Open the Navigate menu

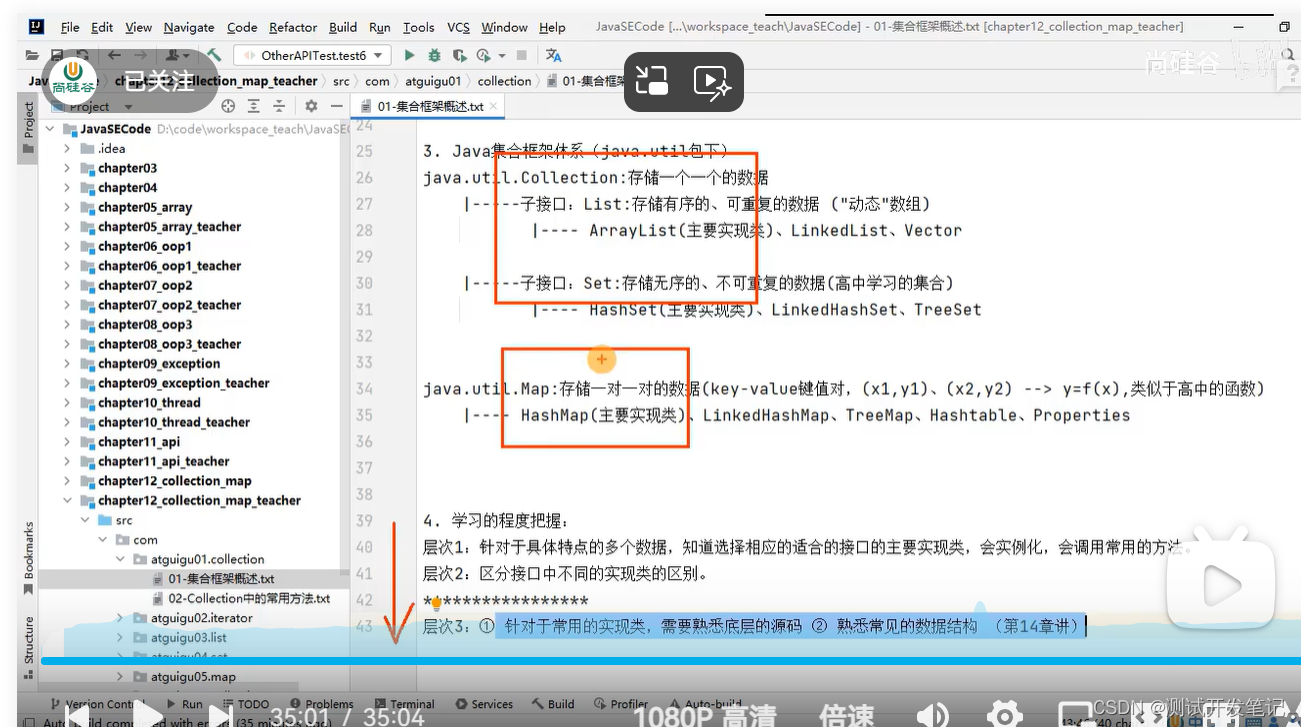189,27
